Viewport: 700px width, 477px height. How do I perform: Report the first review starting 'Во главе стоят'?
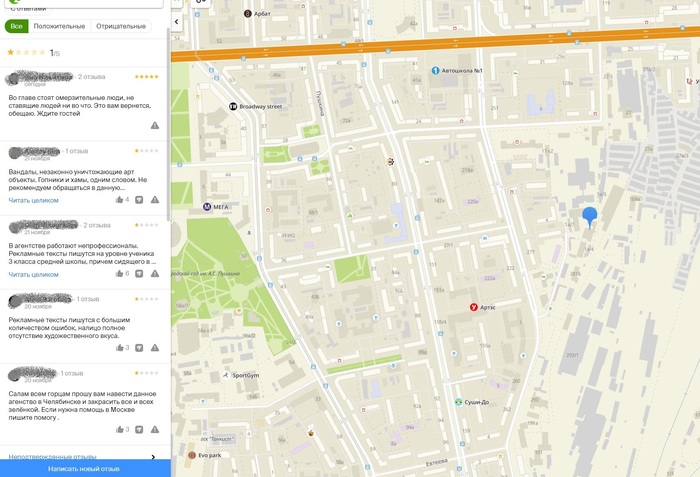pos(155,125)
